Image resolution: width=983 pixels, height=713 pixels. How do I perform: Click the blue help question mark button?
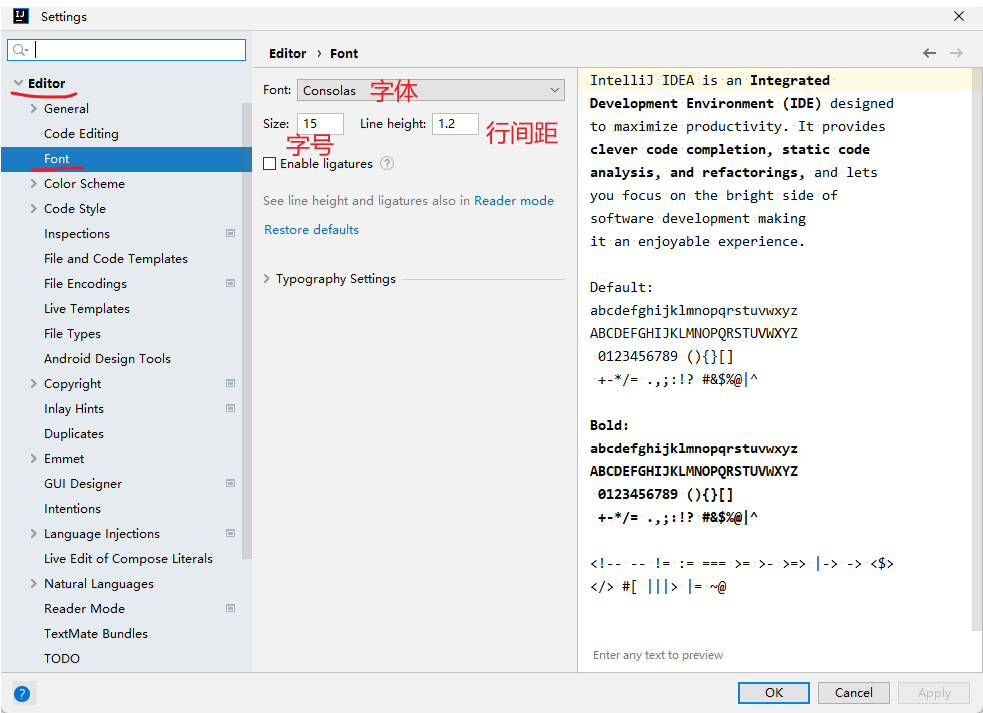22,694
